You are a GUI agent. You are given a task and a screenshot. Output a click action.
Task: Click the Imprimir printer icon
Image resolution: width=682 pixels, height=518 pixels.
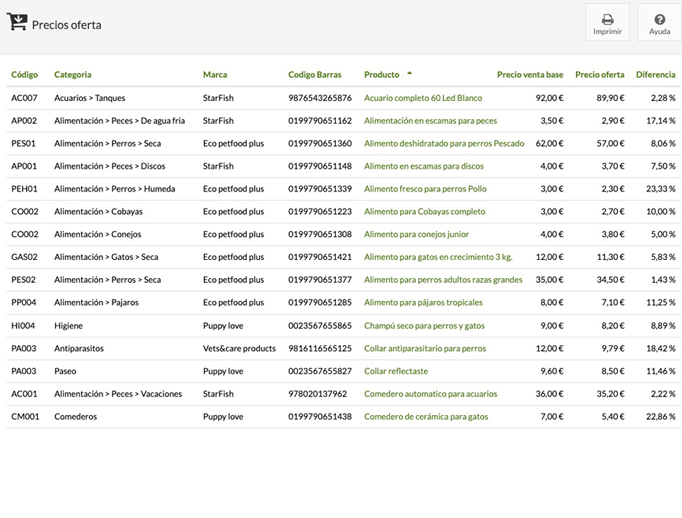point(607,19)
